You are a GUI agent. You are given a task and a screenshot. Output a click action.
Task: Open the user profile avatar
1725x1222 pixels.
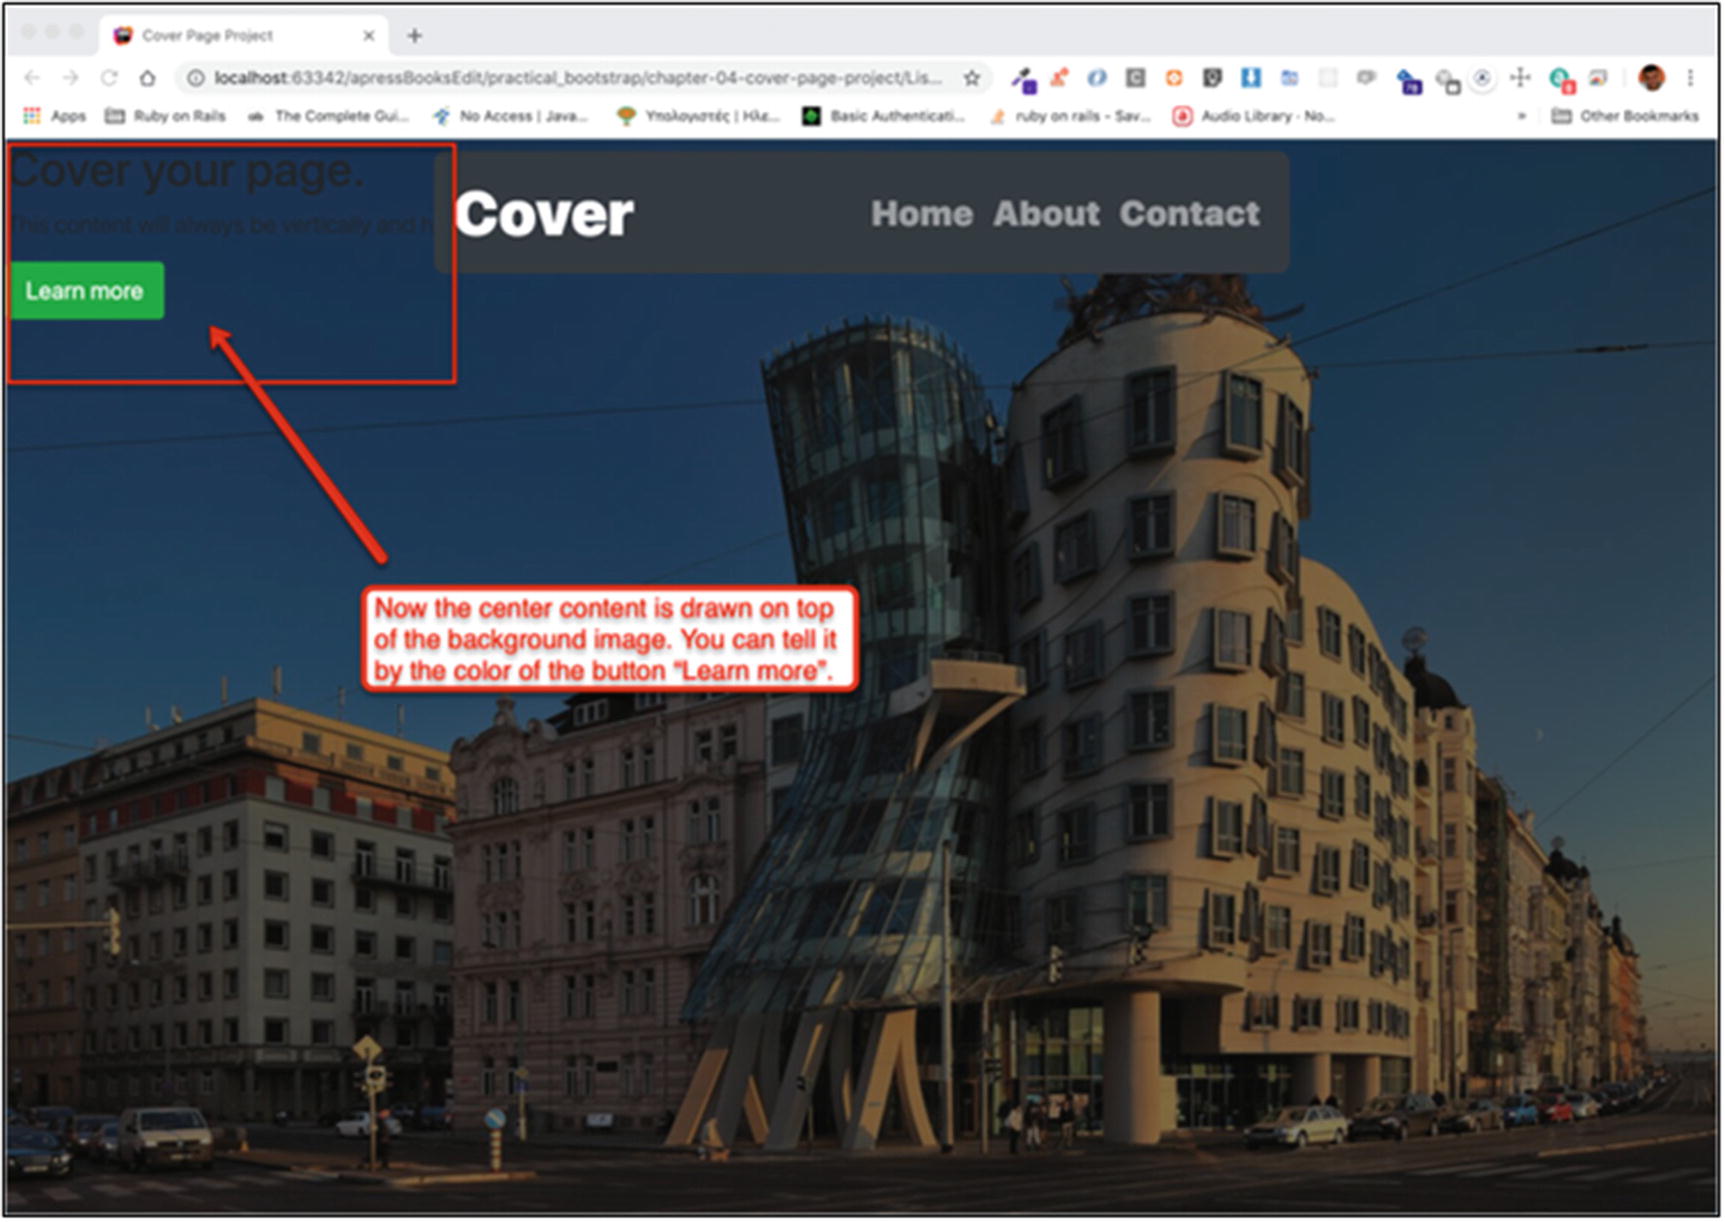(x=1652, y=78)
